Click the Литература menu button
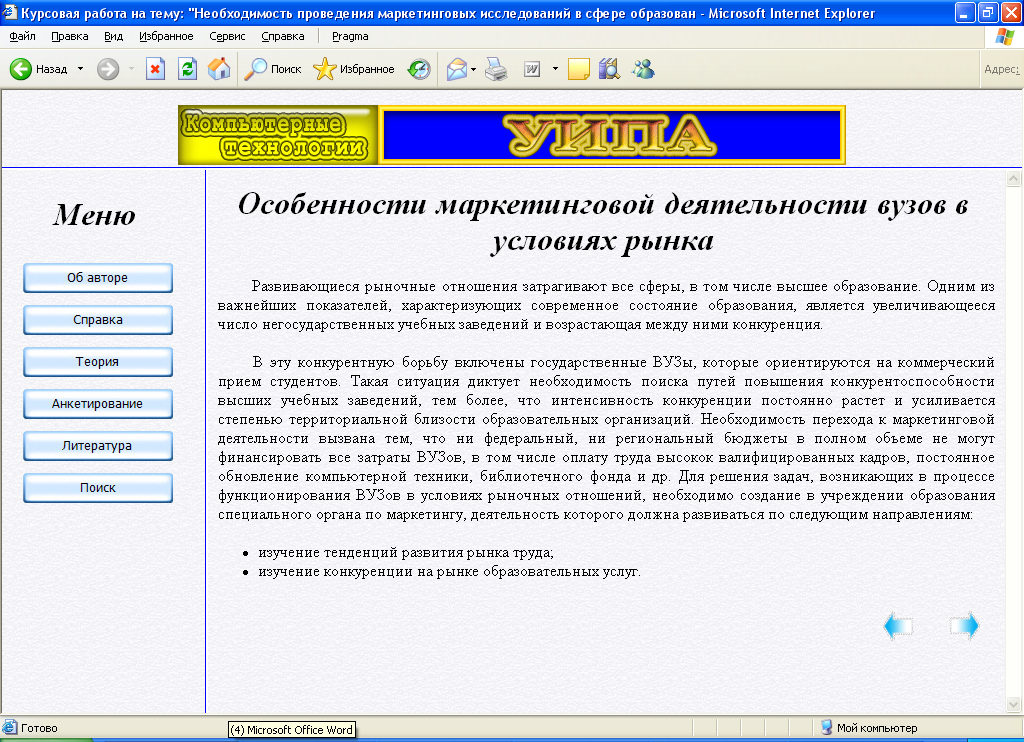Image resolution: width=1024 pixels, height=742 pixels. coord(98,445)
